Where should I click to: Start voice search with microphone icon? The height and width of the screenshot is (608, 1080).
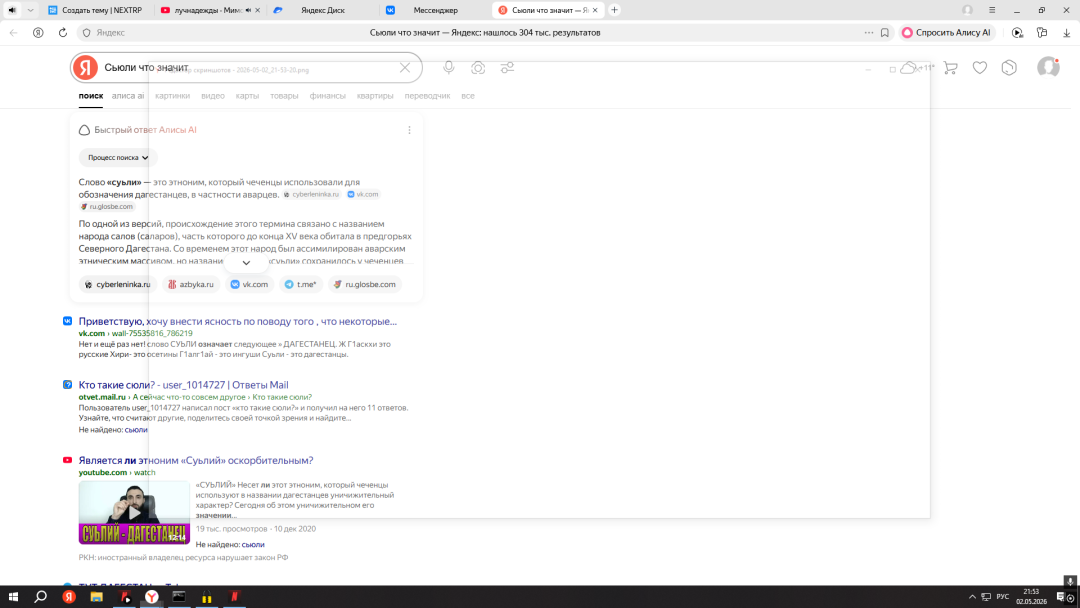[x=448, y=67]
